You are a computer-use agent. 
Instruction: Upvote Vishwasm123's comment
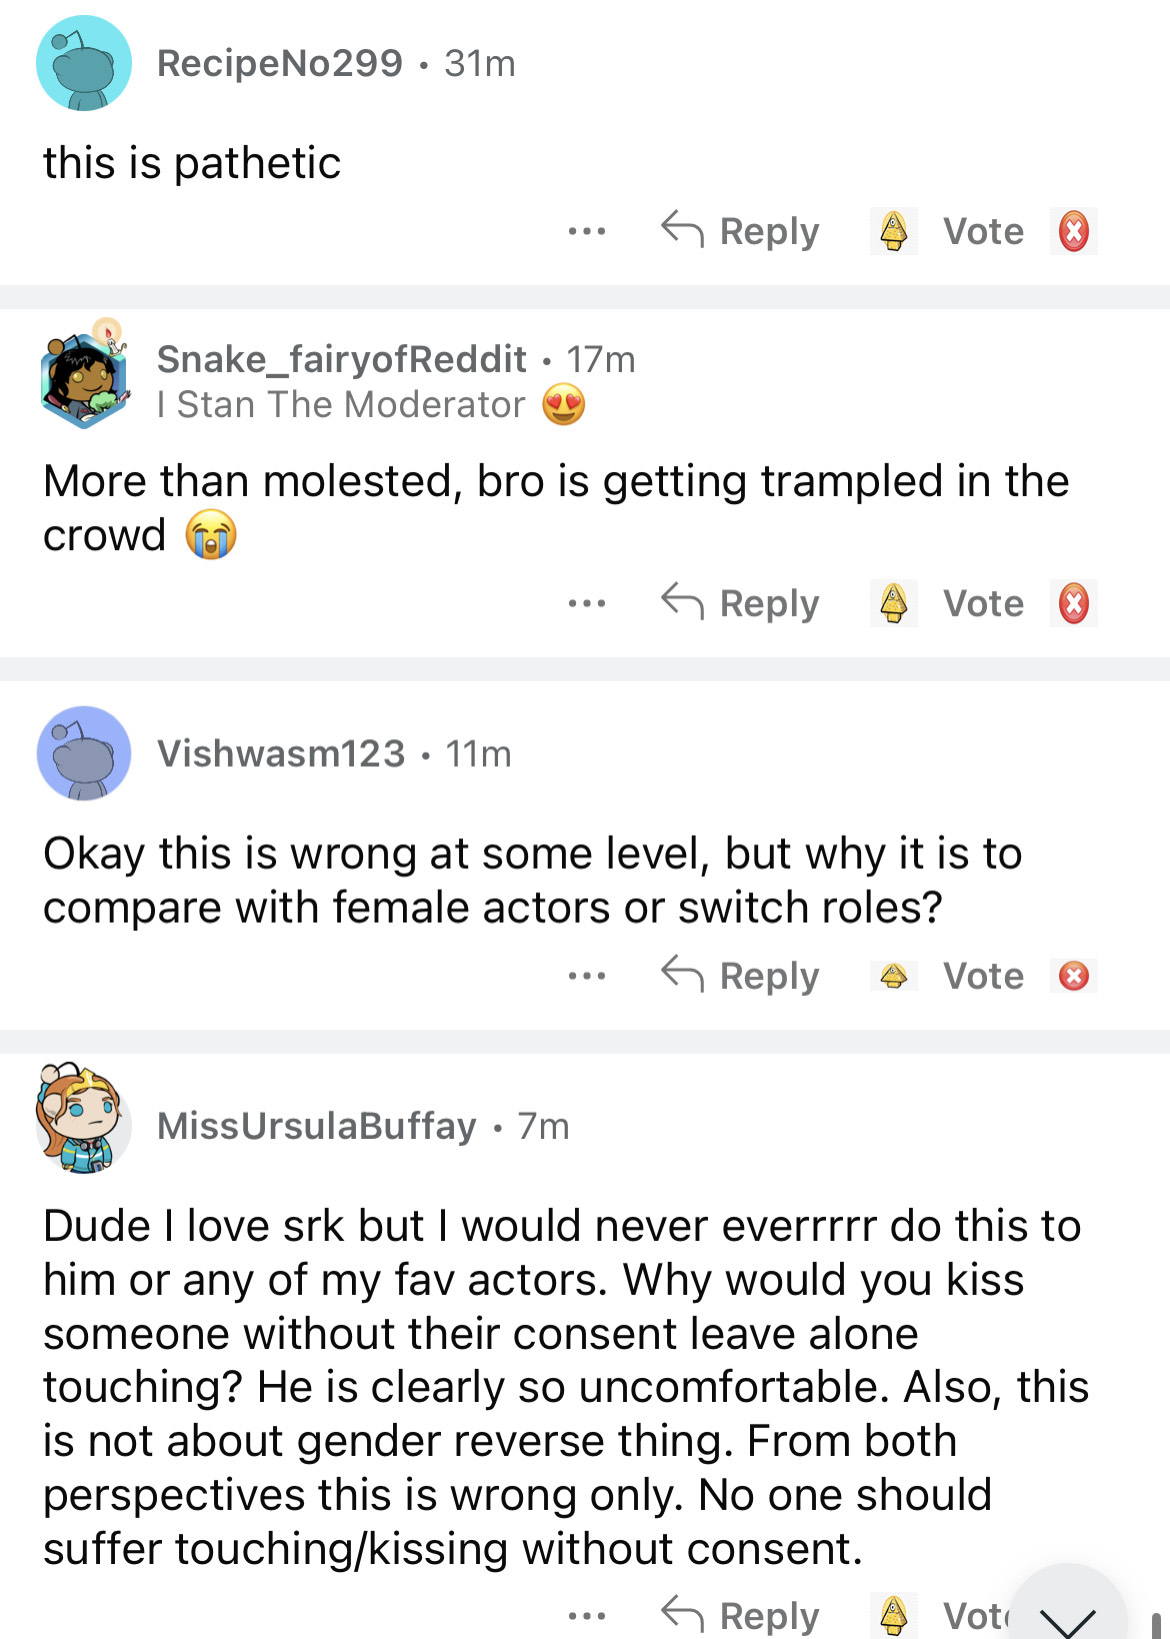(x=893, y=975)
